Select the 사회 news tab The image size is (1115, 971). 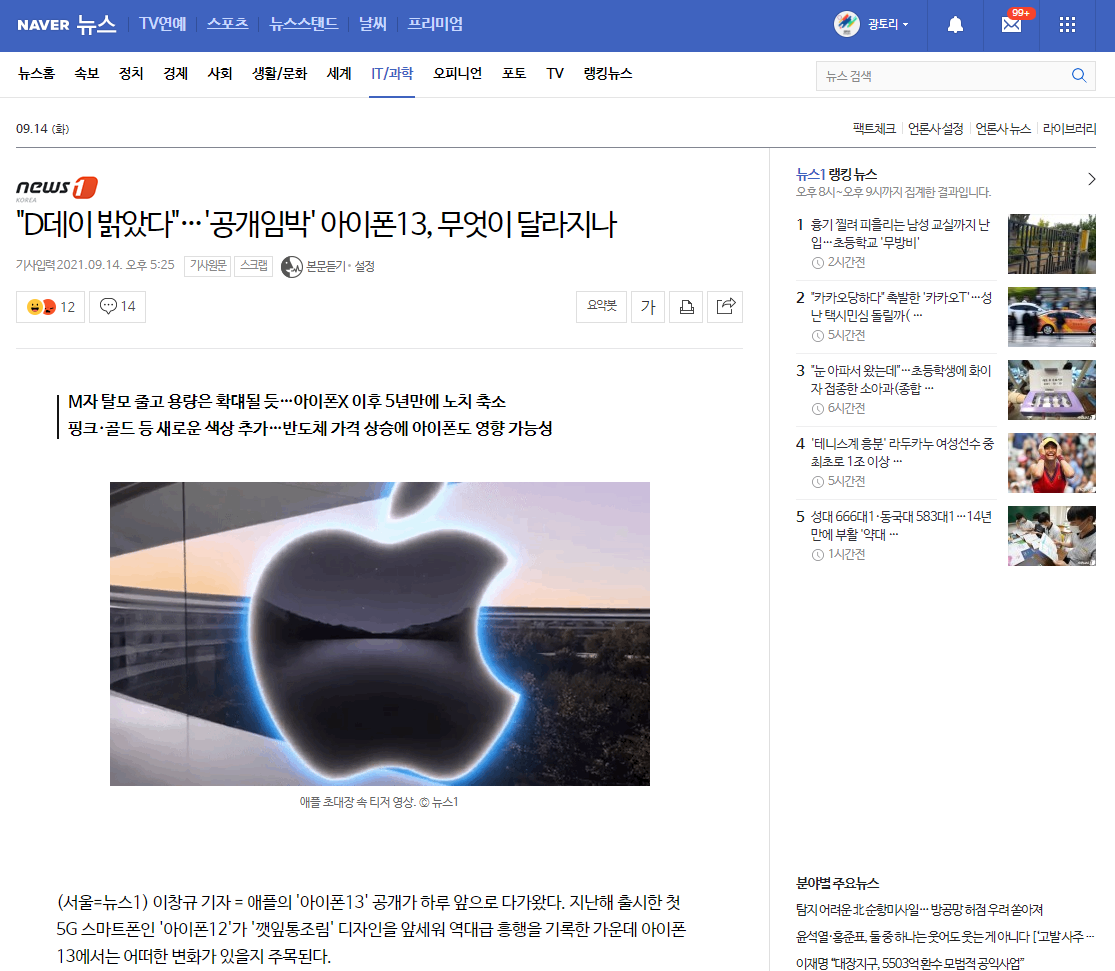[x=220, y=73]
